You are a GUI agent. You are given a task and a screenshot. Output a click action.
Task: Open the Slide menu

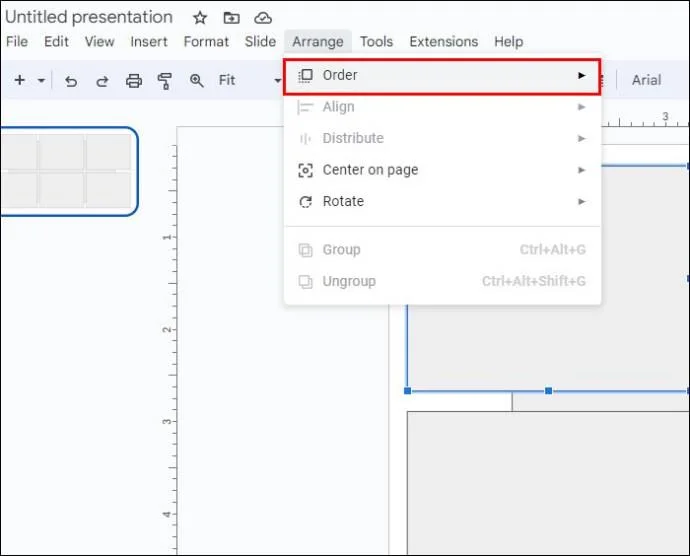[260, 41]
